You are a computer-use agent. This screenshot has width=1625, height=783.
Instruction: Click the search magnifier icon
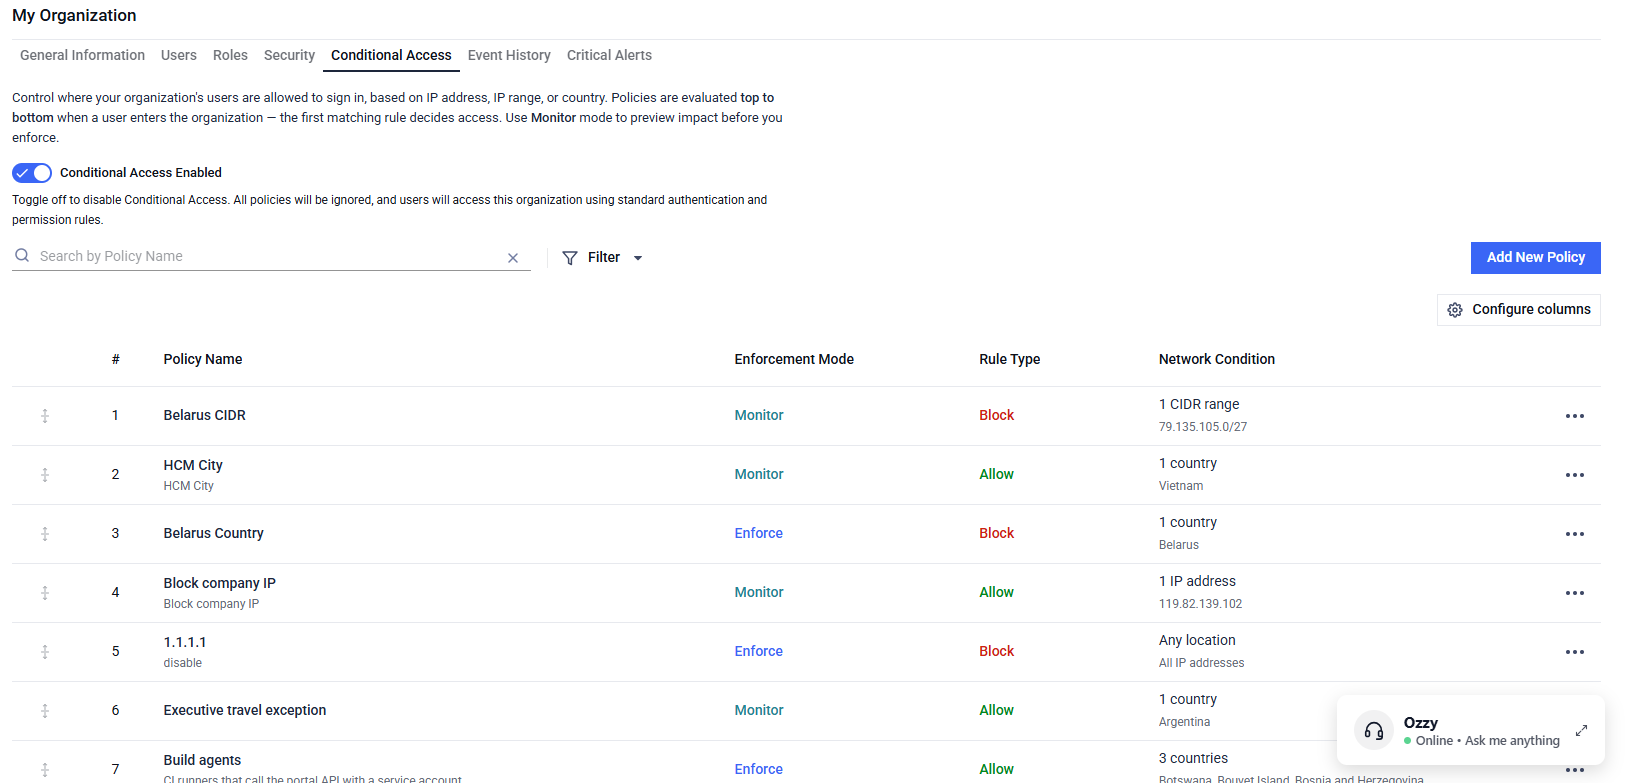[22, 256]
